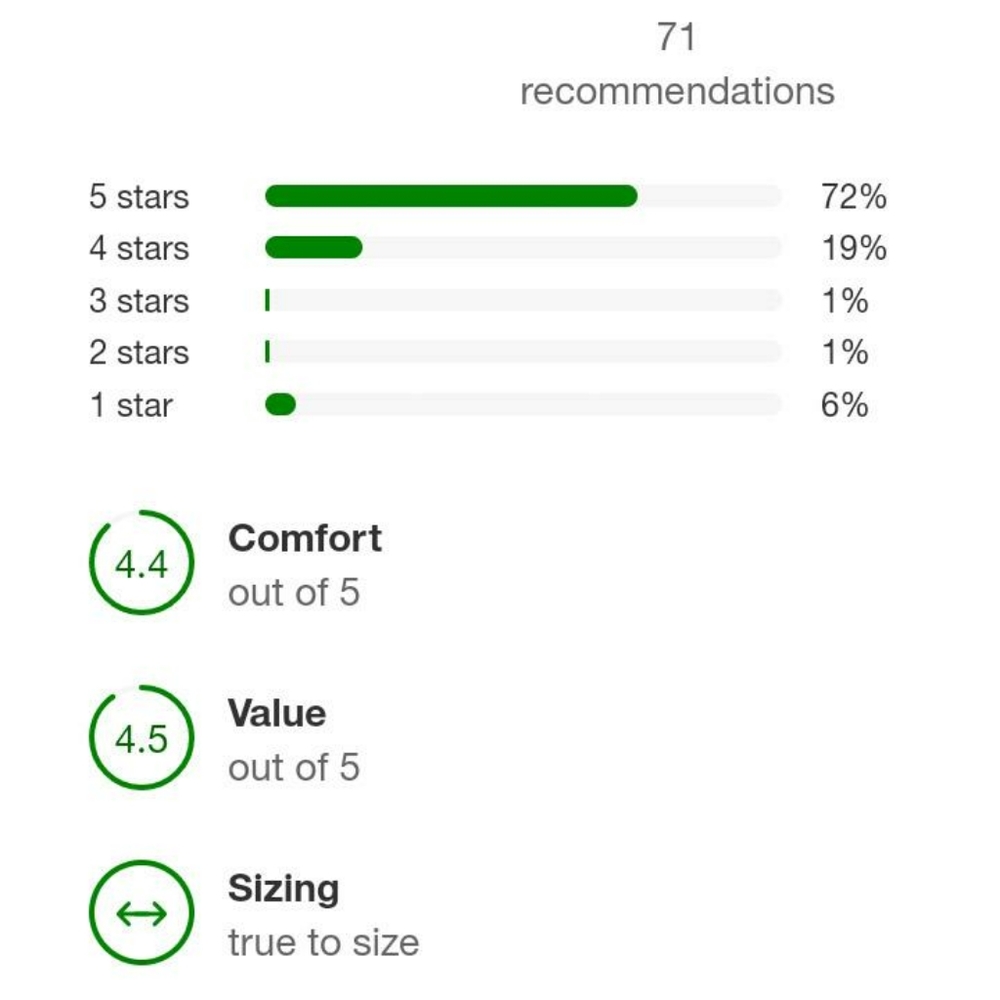1000x1000 pixels.
Task: Click the 5 stars green rating bar
Action: click(450, 196)
